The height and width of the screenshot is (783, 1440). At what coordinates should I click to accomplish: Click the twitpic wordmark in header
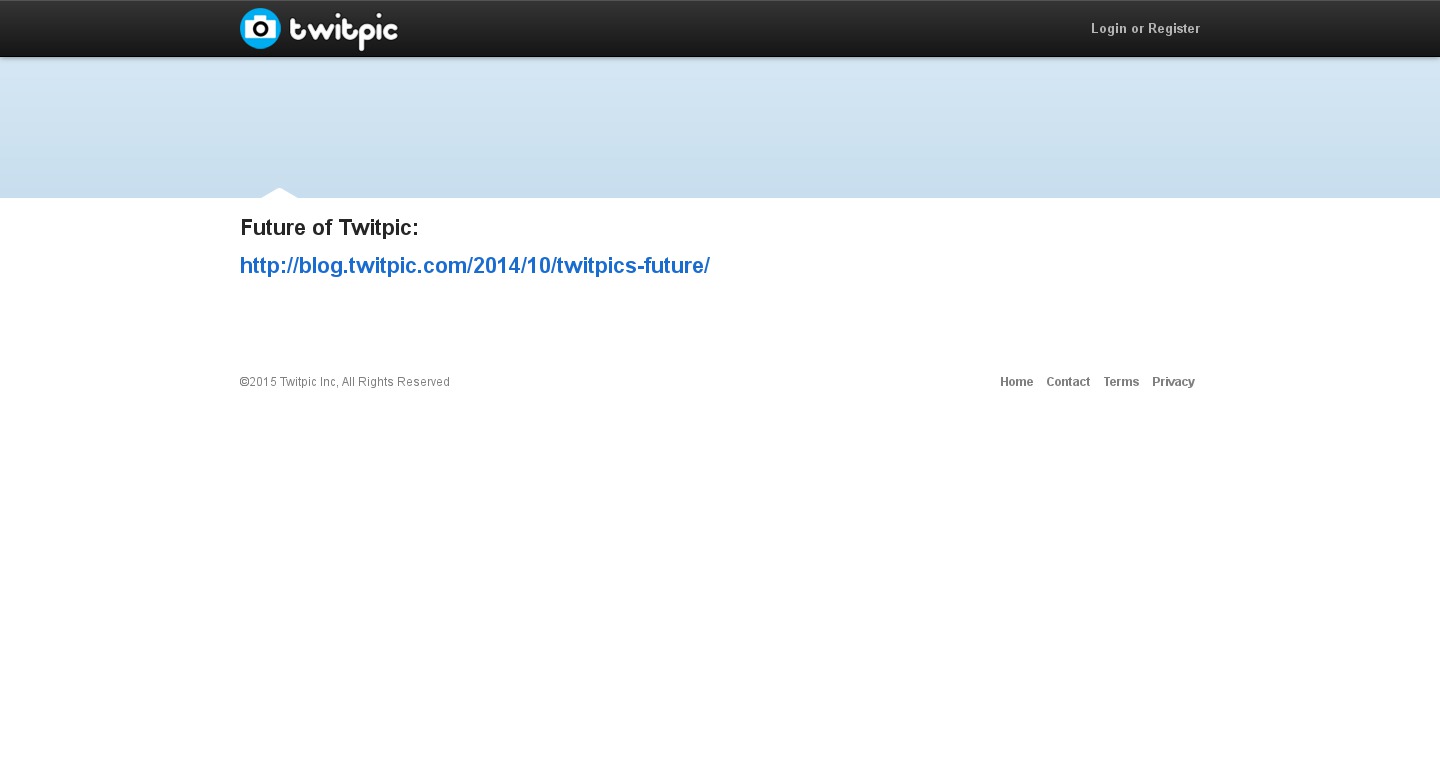tap(343, 31)
